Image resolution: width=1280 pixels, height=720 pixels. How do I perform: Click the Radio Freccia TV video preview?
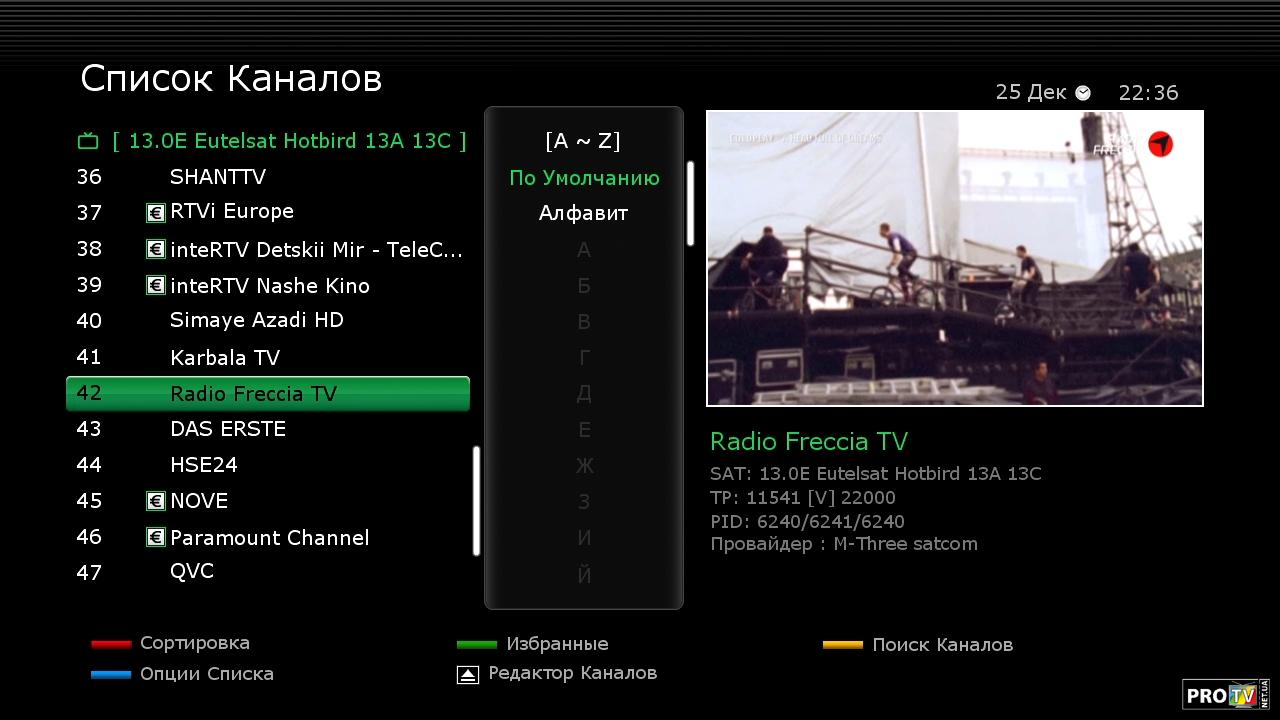click(955, 258)
